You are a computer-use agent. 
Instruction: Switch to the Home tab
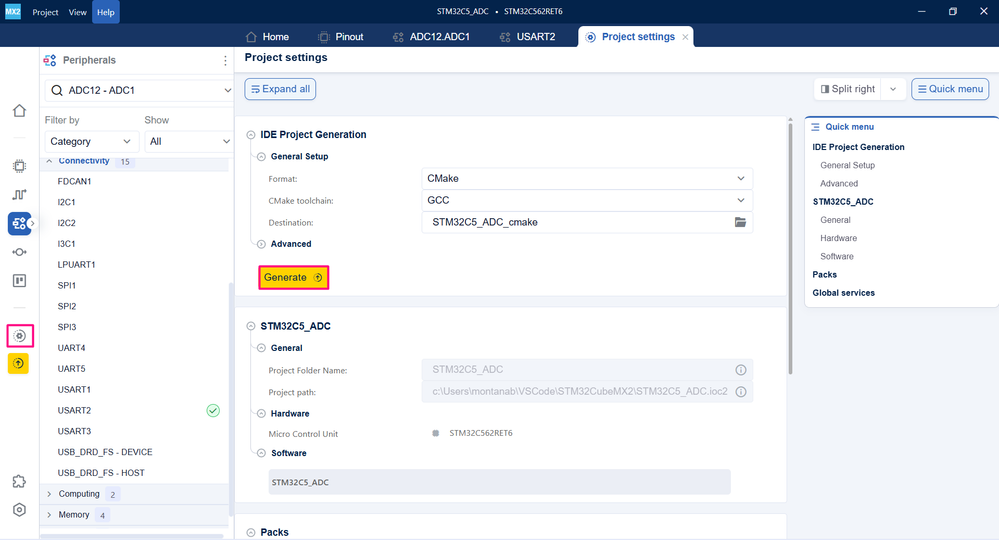coord(268,37)
